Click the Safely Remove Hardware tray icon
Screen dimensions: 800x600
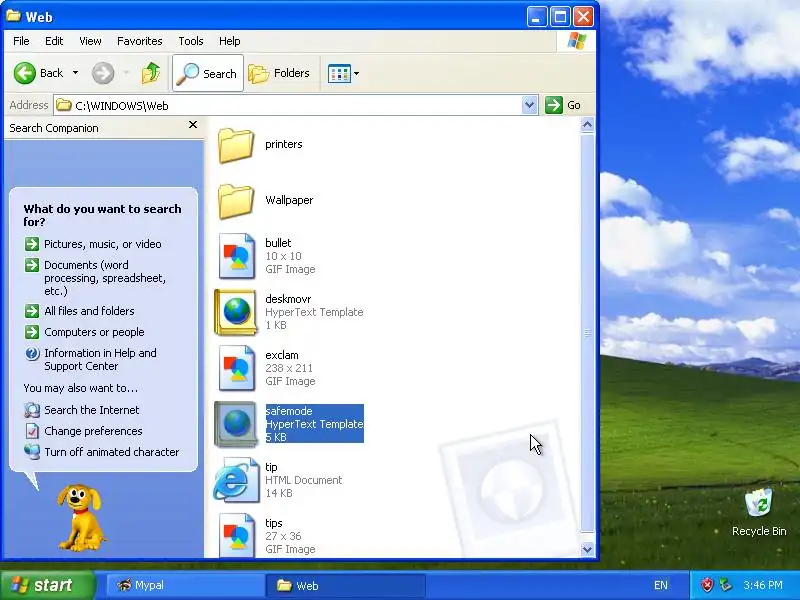(x=725, y=585)
